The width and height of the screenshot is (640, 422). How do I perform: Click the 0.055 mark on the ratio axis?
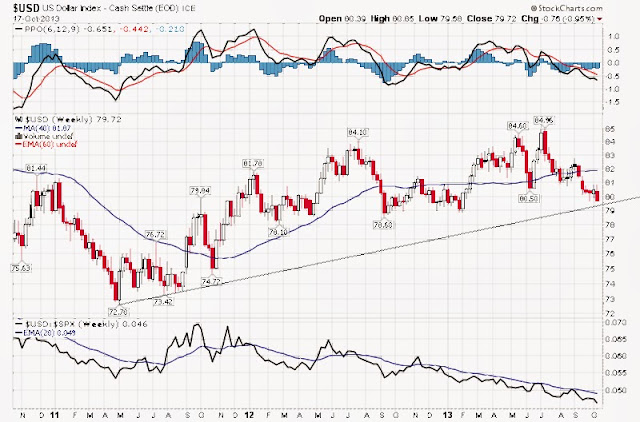(617, 373)
